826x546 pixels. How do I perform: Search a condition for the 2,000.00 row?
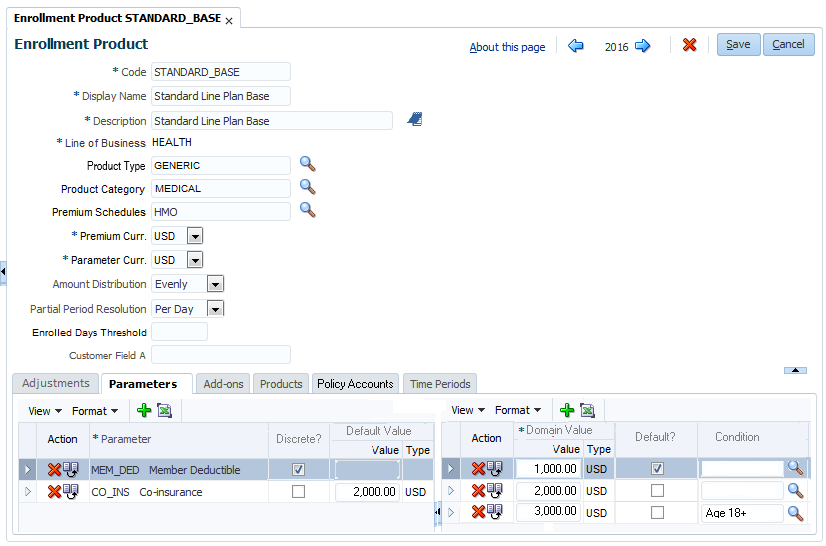coord(795,491)
